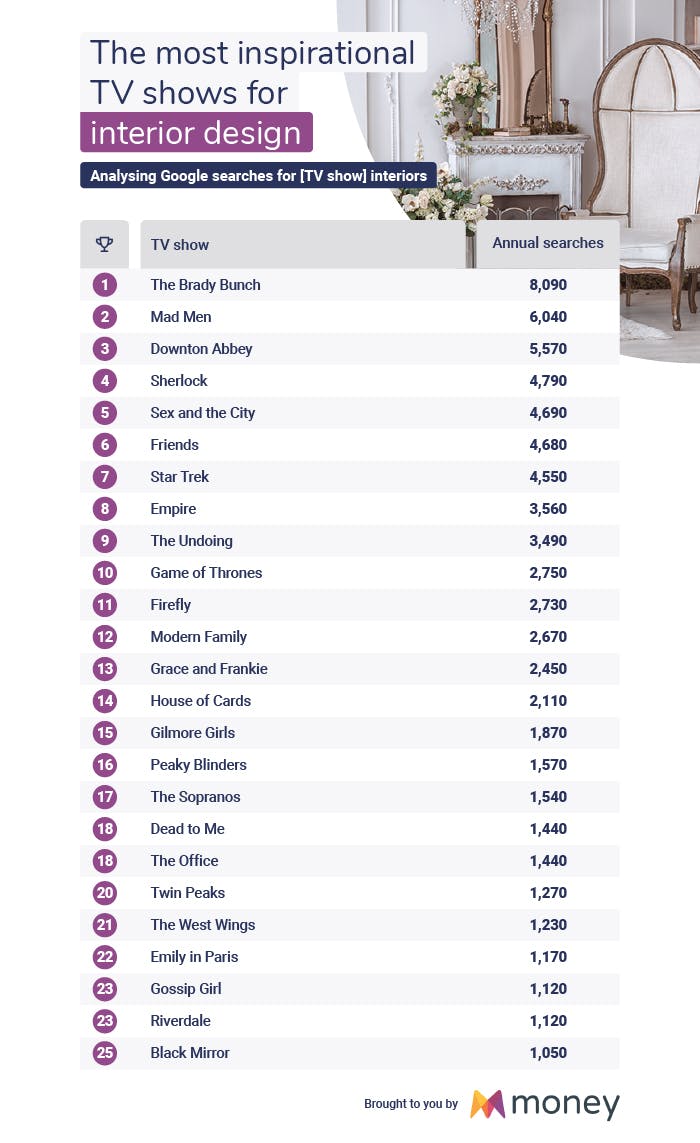Image resolution: width=700 pixels, height=1143 pixels.
Task: Select the rank 15 badge for Gilmore Girls
Action: [x=105, y=733]
